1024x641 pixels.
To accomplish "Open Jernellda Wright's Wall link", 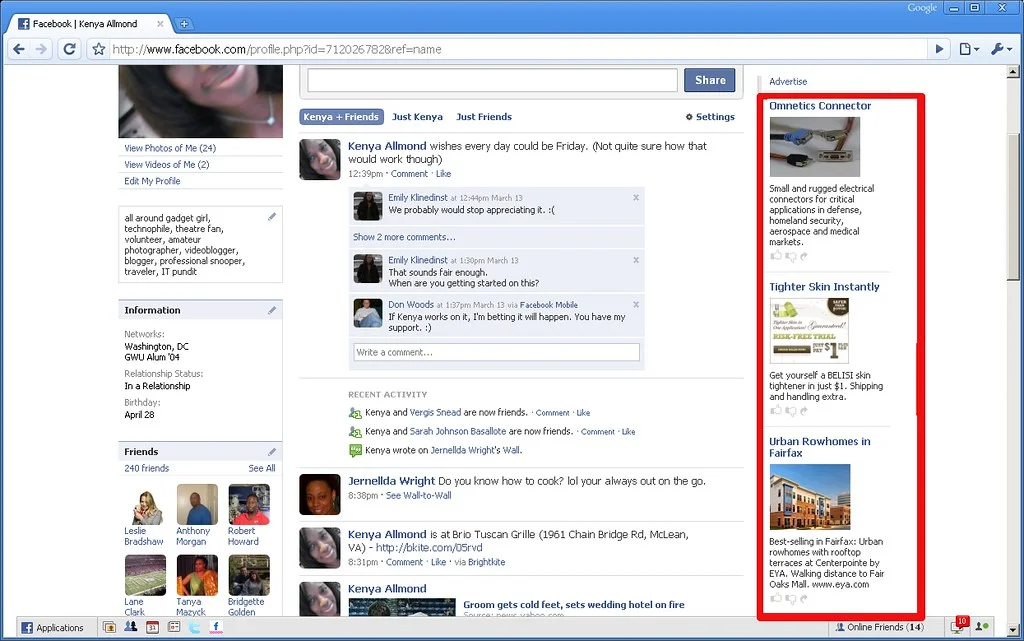I will point(475,450).
